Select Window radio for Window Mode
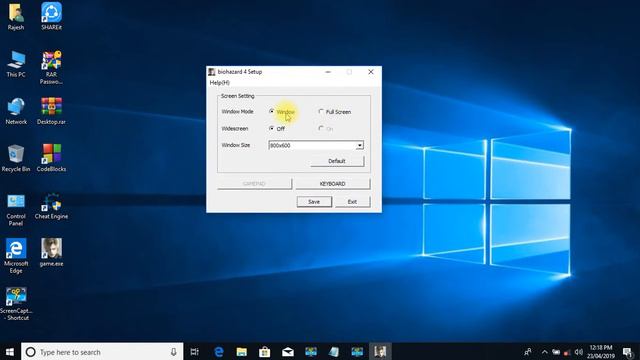The height and width of the screenshot is (360, 640). [272, 111]
